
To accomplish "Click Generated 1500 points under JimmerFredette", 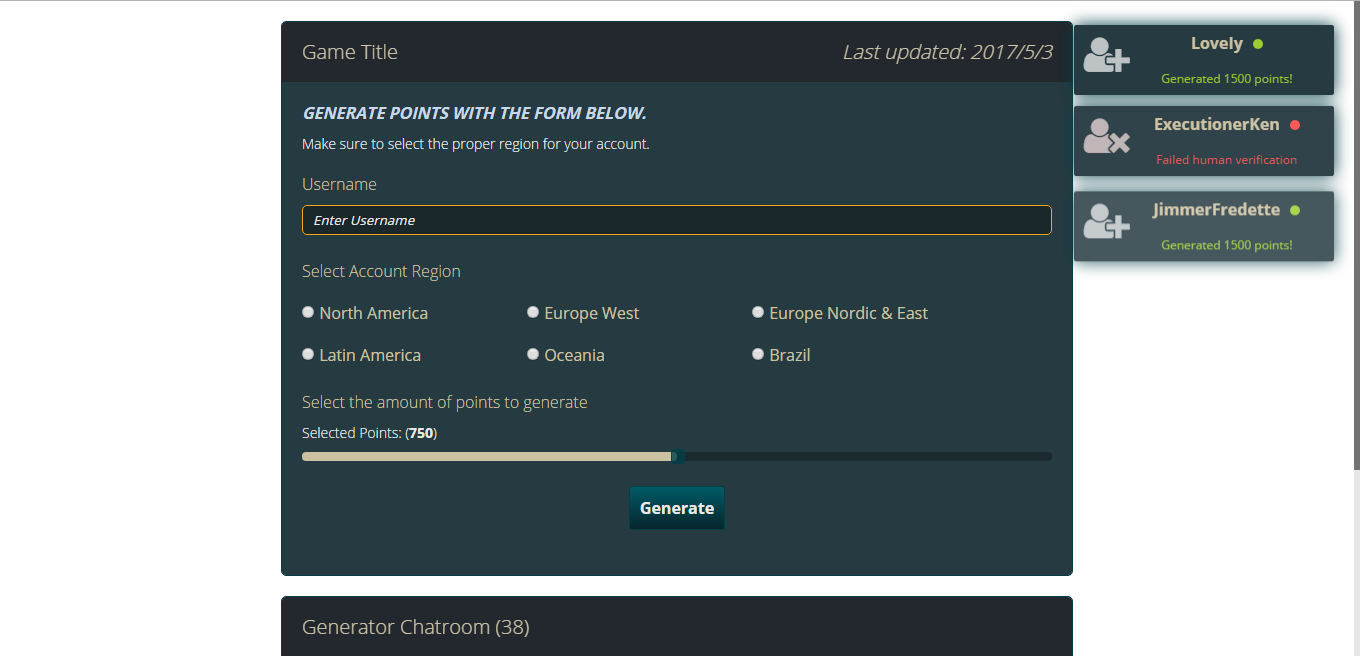I will pos(1227,245).
